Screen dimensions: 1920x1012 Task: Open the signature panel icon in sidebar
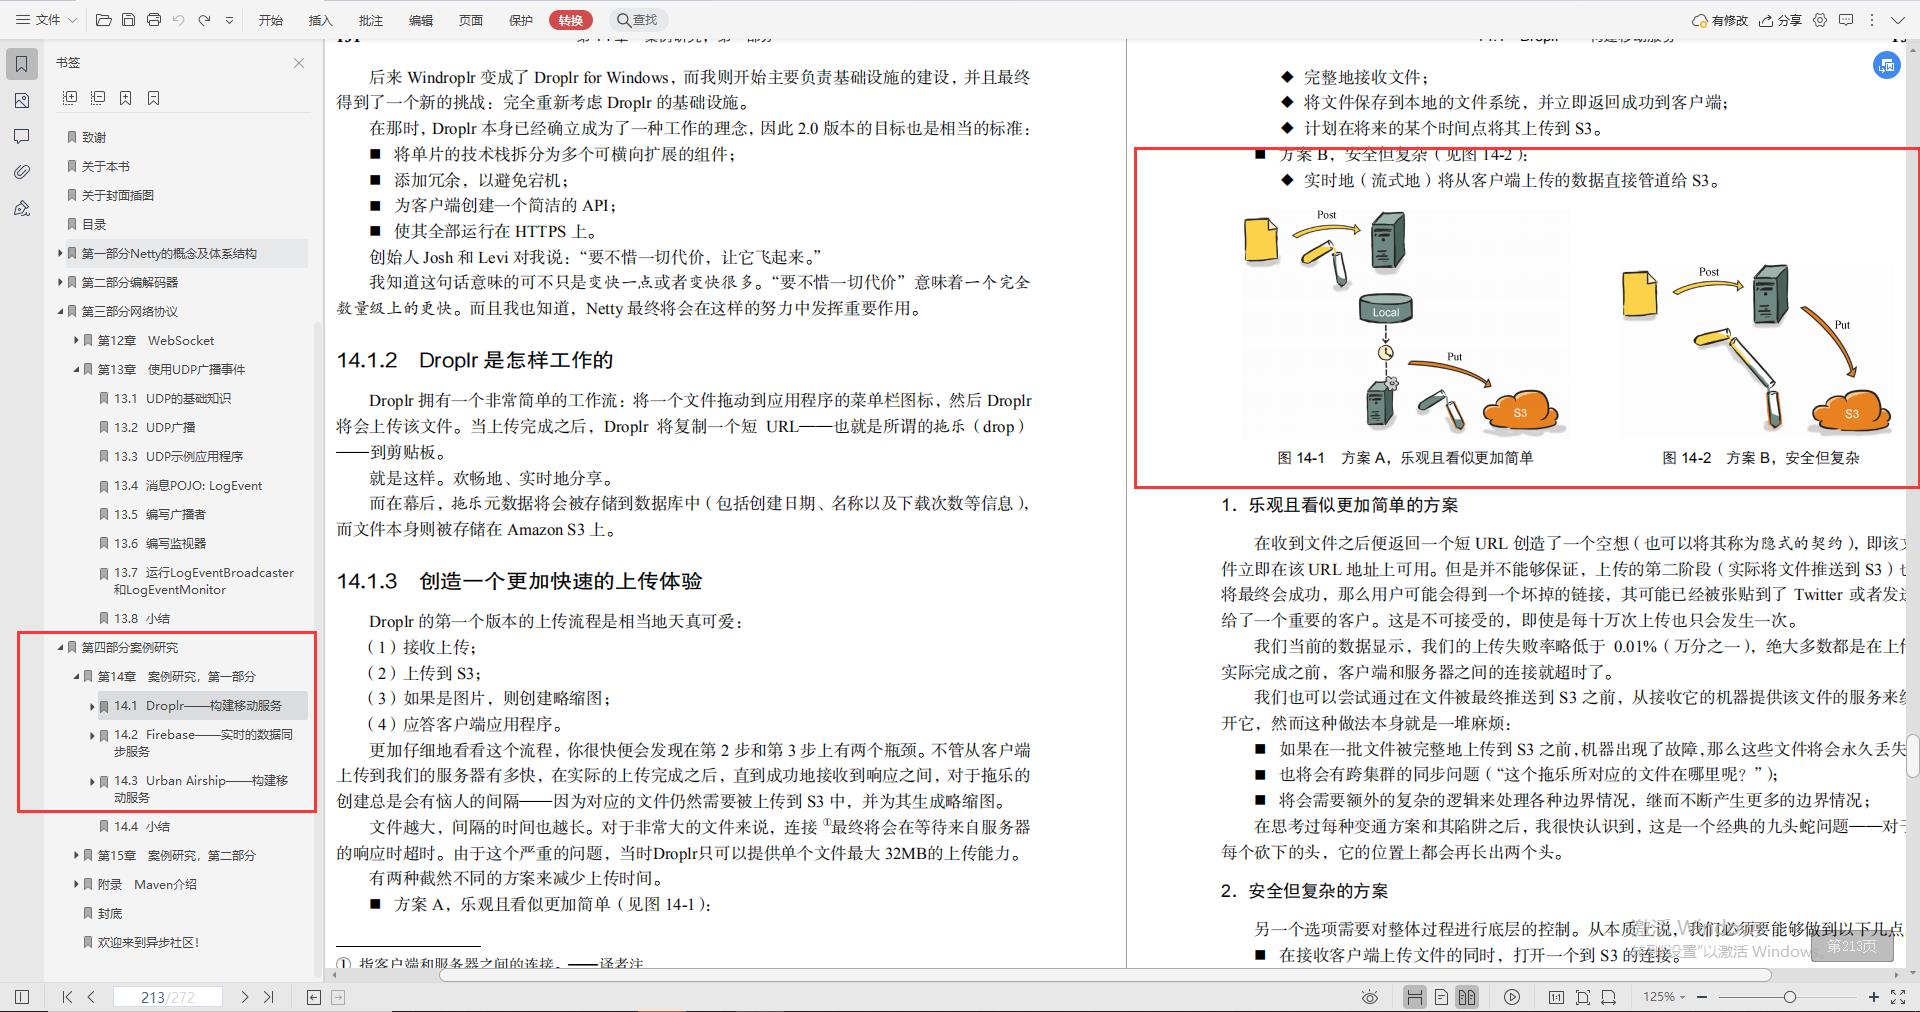[x=22, y=208]
